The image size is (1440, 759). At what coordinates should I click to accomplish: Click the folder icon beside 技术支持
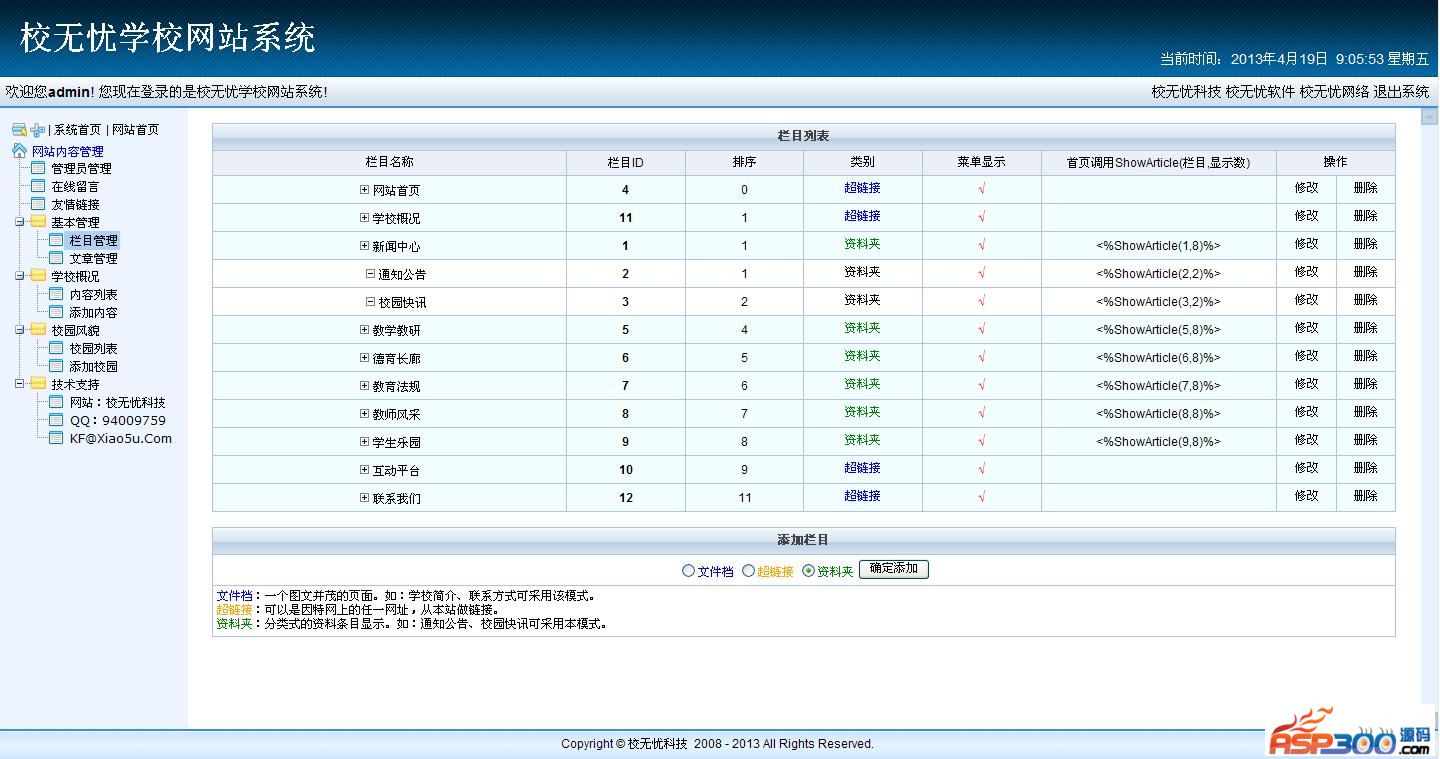pos(38,383)
